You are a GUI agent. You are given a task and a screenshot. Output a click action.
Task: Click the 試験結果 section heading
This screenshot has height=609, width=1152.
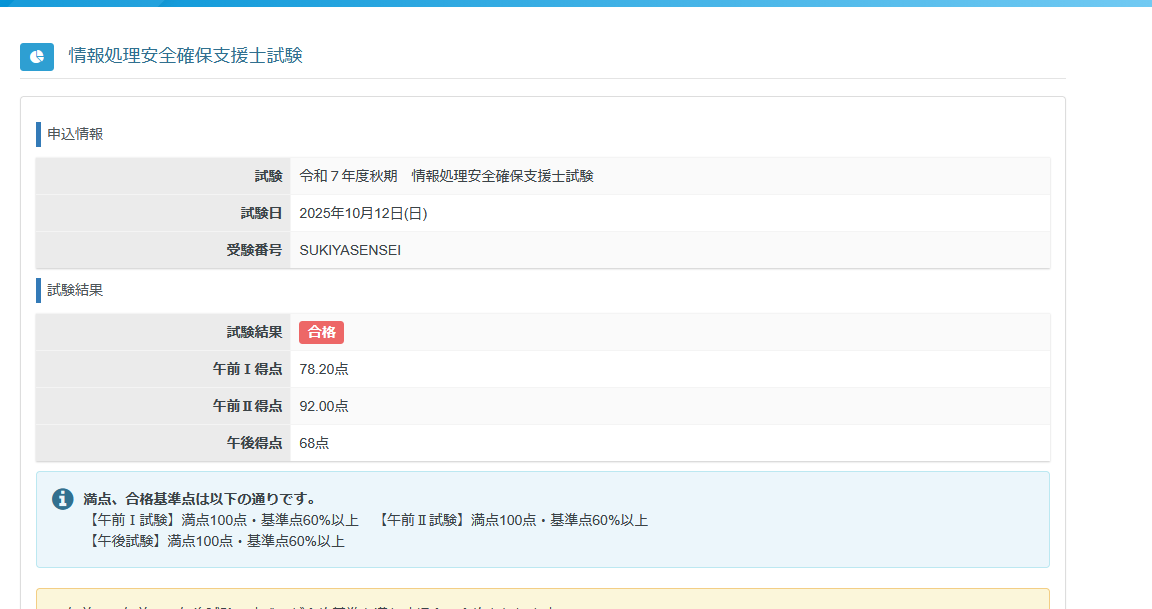click(75, 290)
